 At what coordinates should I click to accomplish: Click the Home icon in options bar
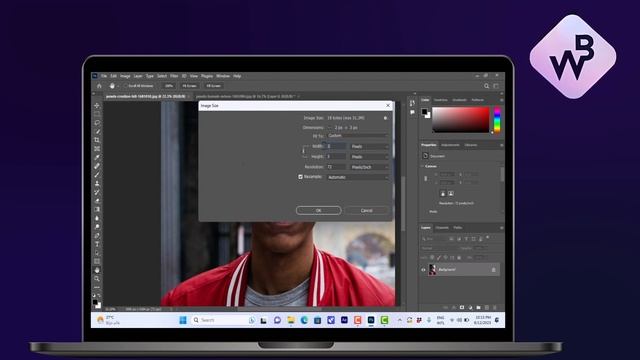click(99, 86)
